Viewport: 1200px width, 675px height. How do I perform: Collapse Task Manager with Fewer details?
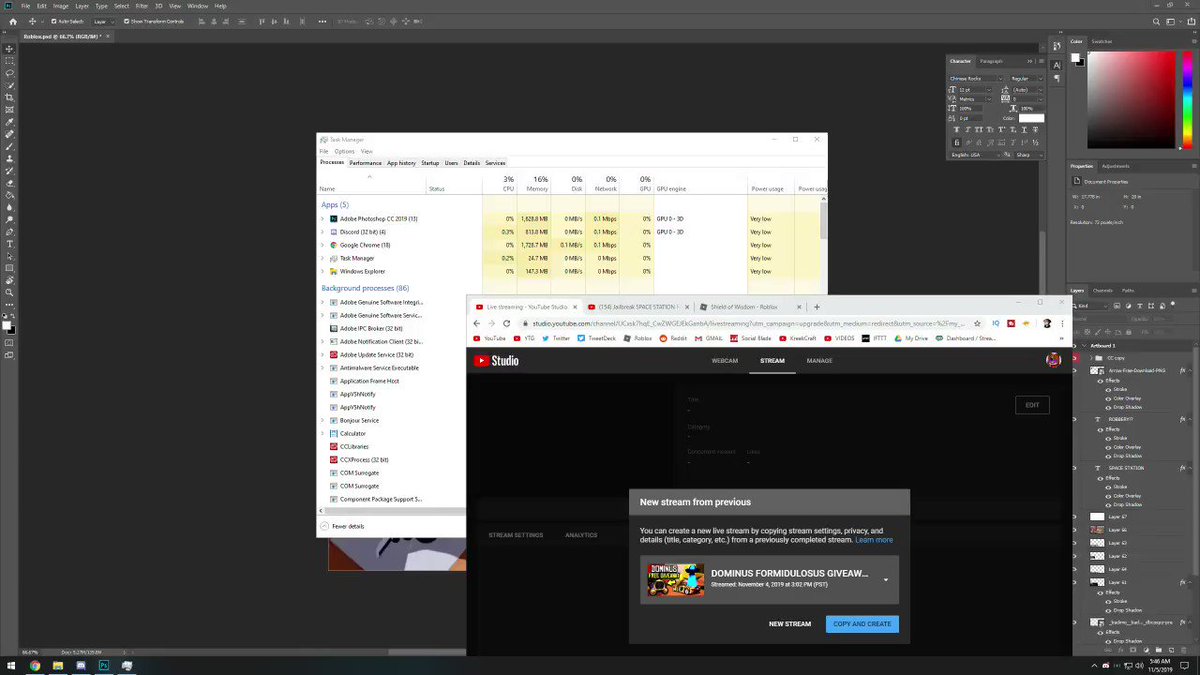(342, 526)
